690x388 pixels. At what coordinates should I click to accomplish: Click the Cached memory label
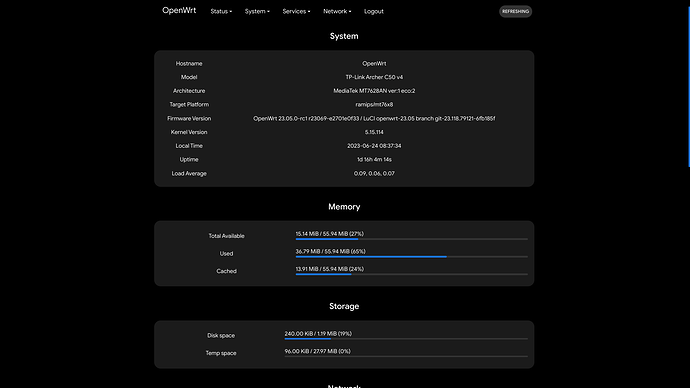coord(226,271)
